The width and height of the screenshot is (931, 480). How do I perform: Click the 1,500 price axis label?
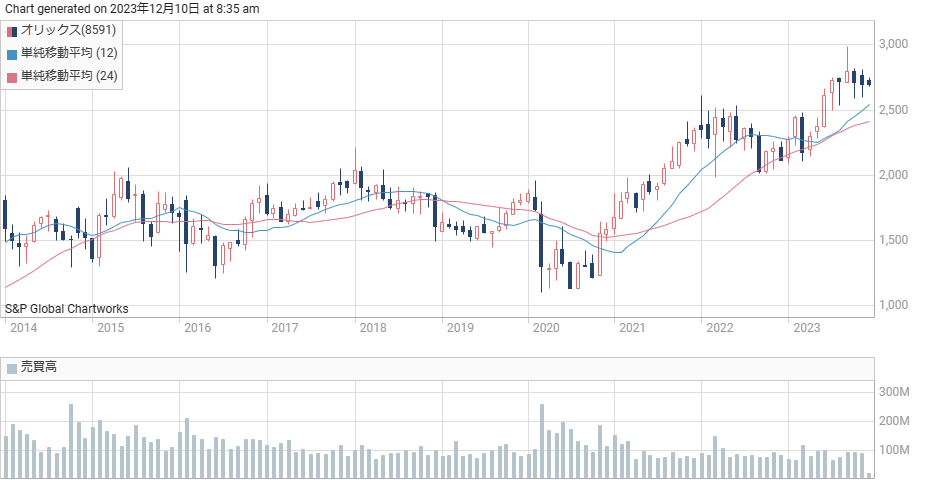coord(893,240)
